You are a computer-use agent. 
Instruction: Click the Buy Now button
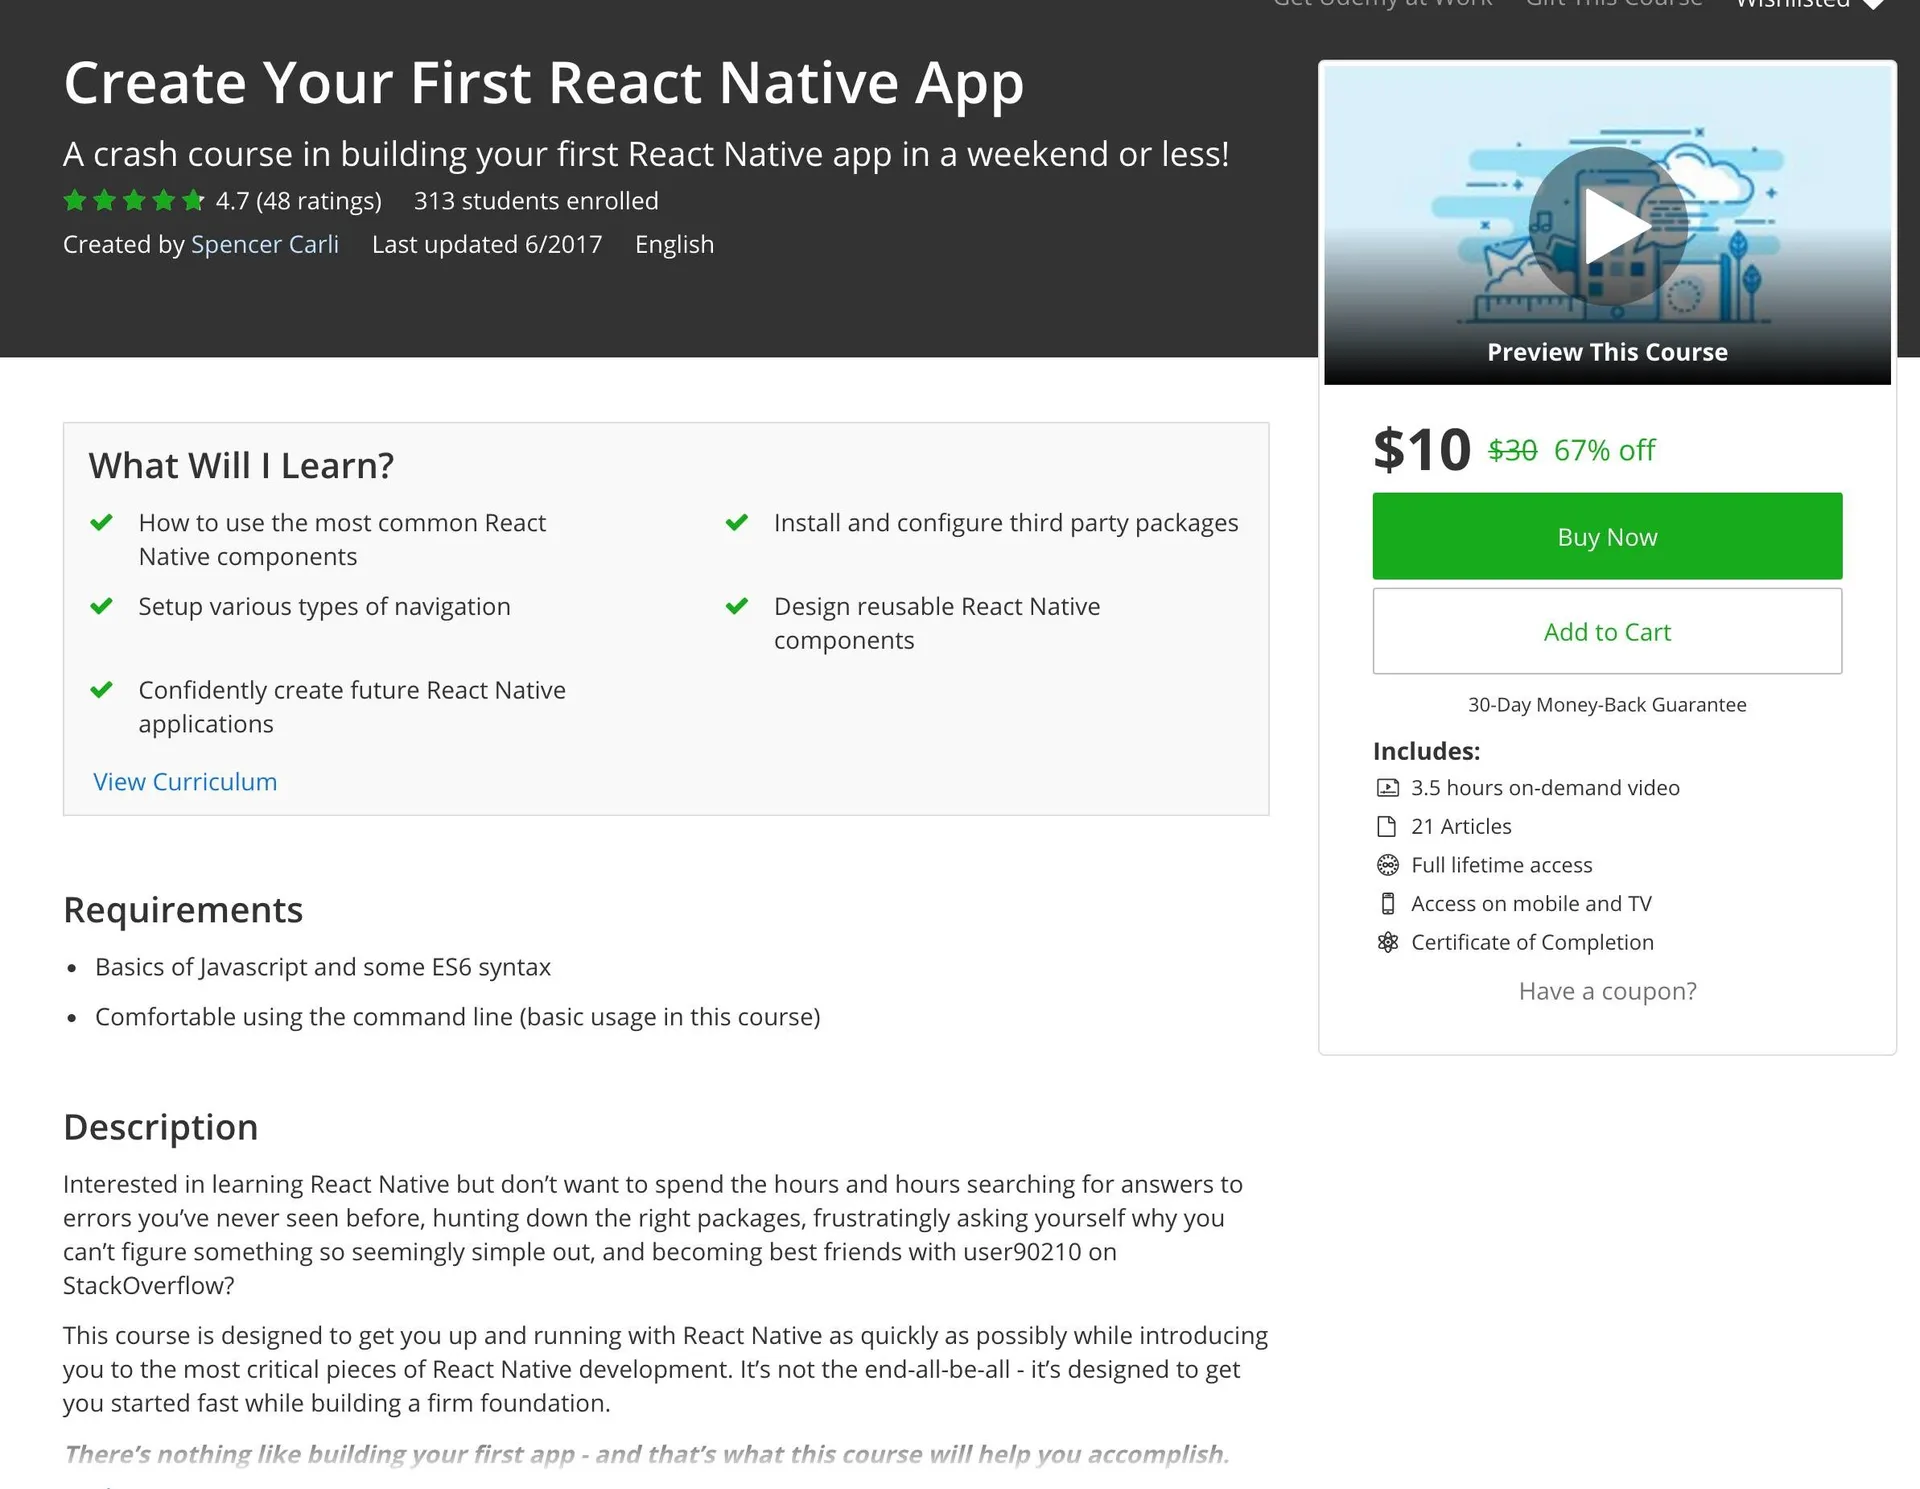point(1607,536)
